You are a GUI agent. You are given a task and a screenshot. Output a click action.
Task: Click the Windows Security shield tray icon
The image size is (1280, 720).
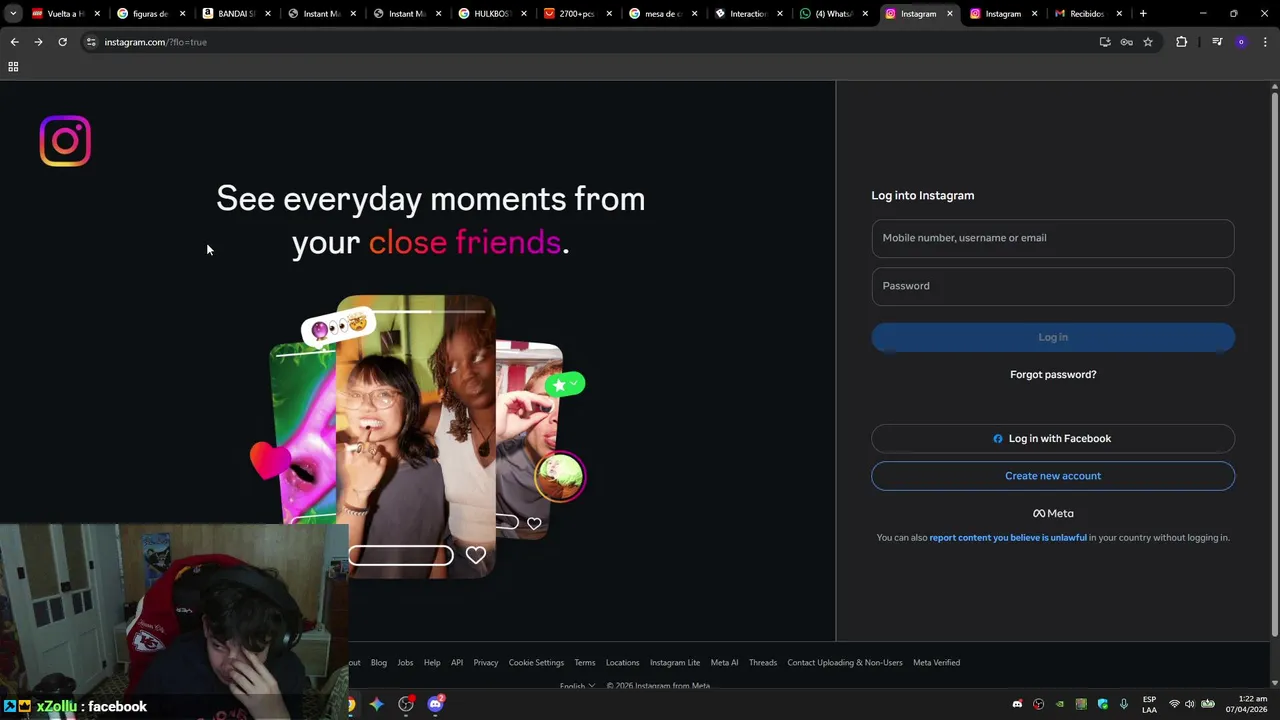(x=1103, y=704)
